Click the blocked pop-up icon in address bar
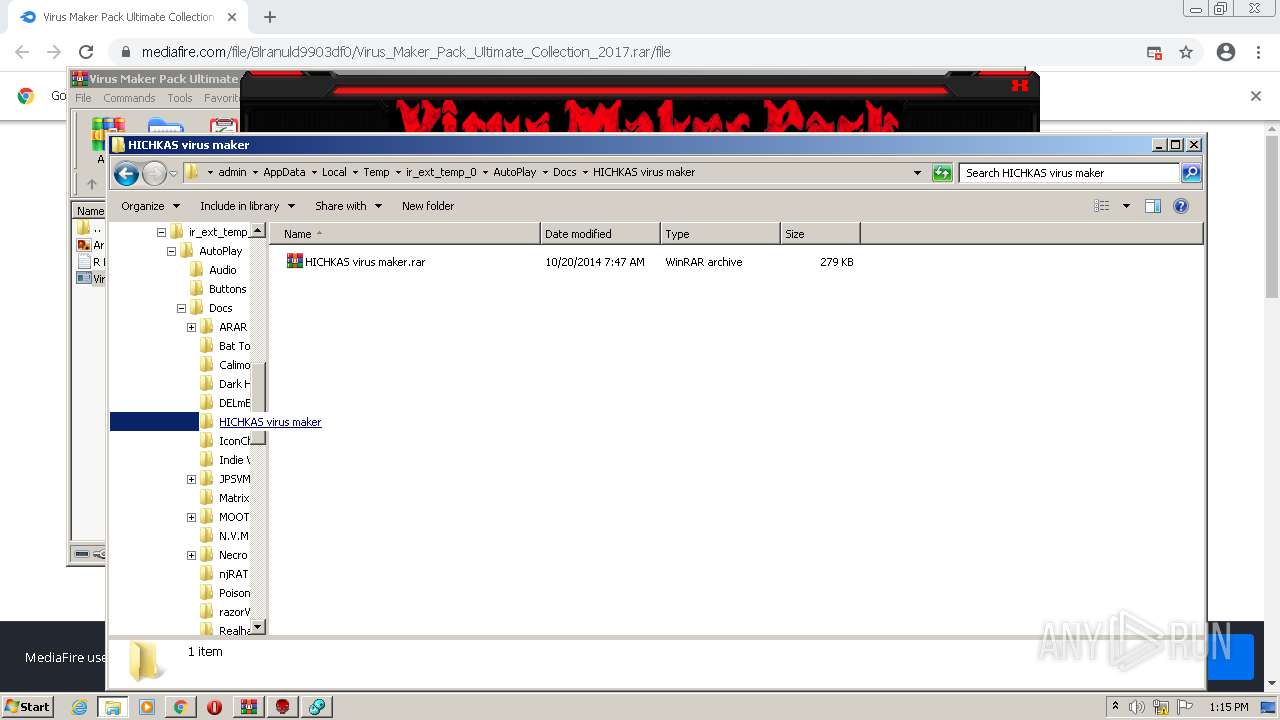Viewport: 1280px width, 720px height. [1154, 52]
